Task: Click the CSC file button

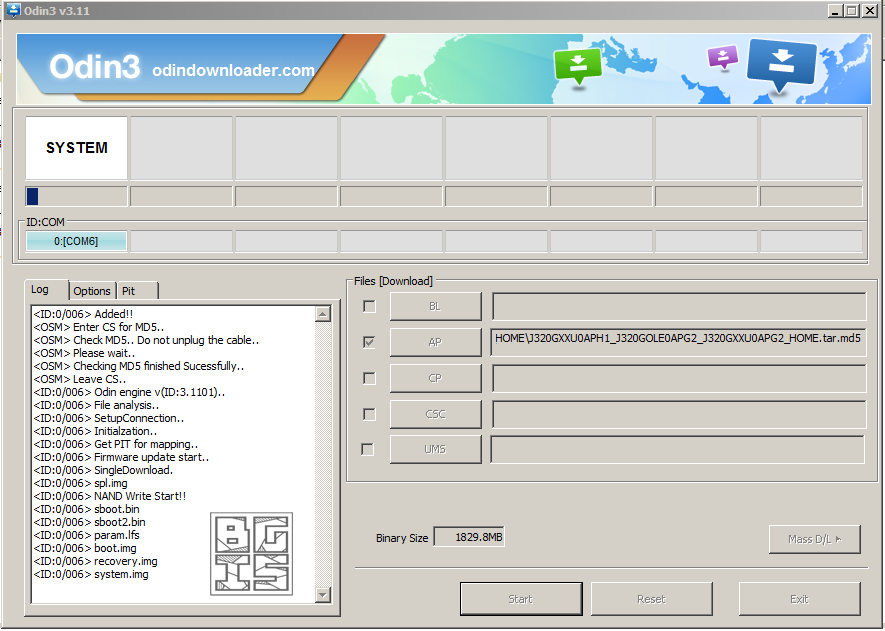Action: tap(435, 414)
